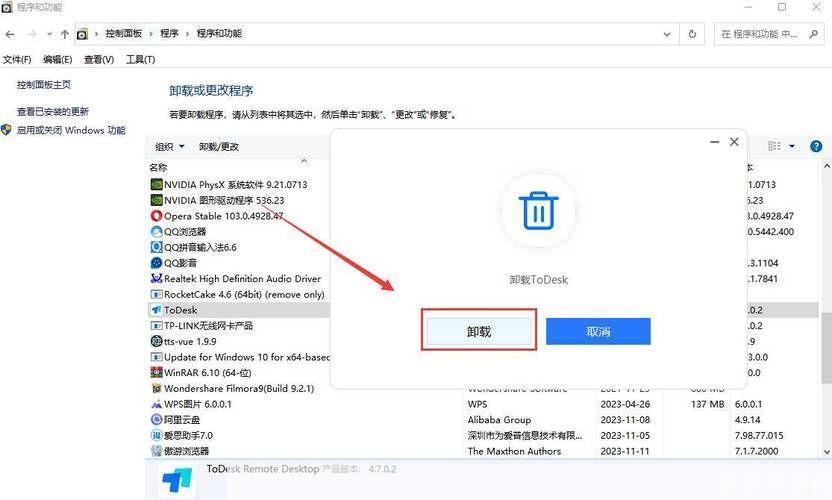Viewport: 832px width, 500px height.
Task: Open the 工具(T) menu
Action: [x=140, y=59]
